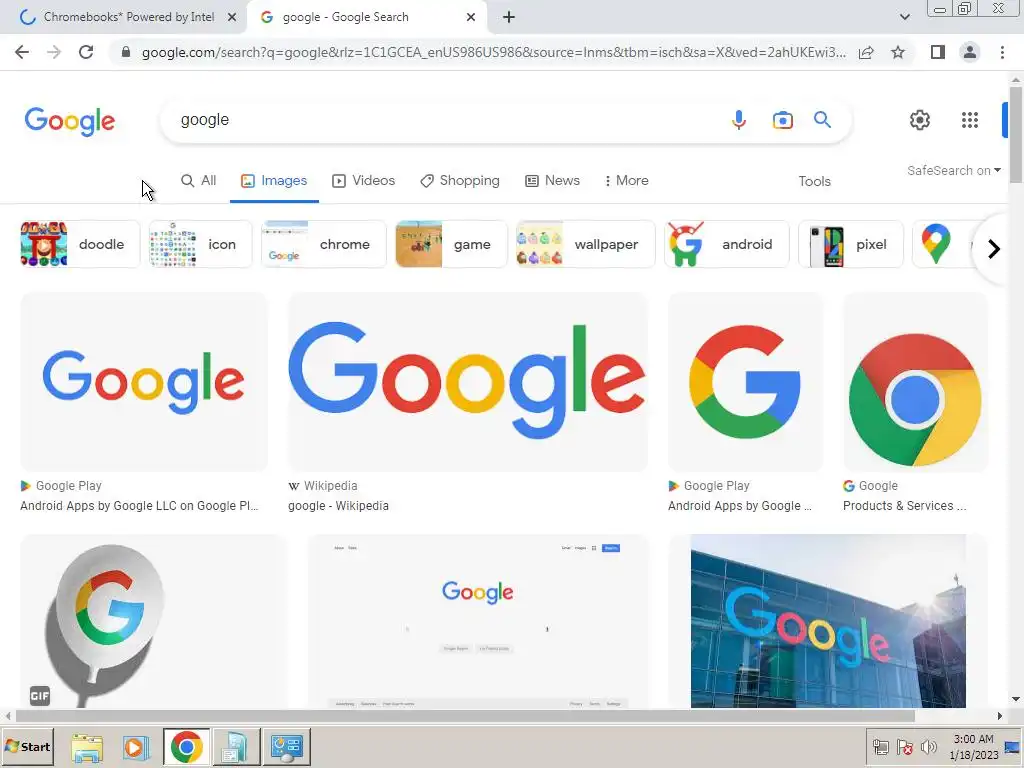Close the Chromebooks Powered by Intel tab
The image size is (1024, 768).
click(232, 18)
